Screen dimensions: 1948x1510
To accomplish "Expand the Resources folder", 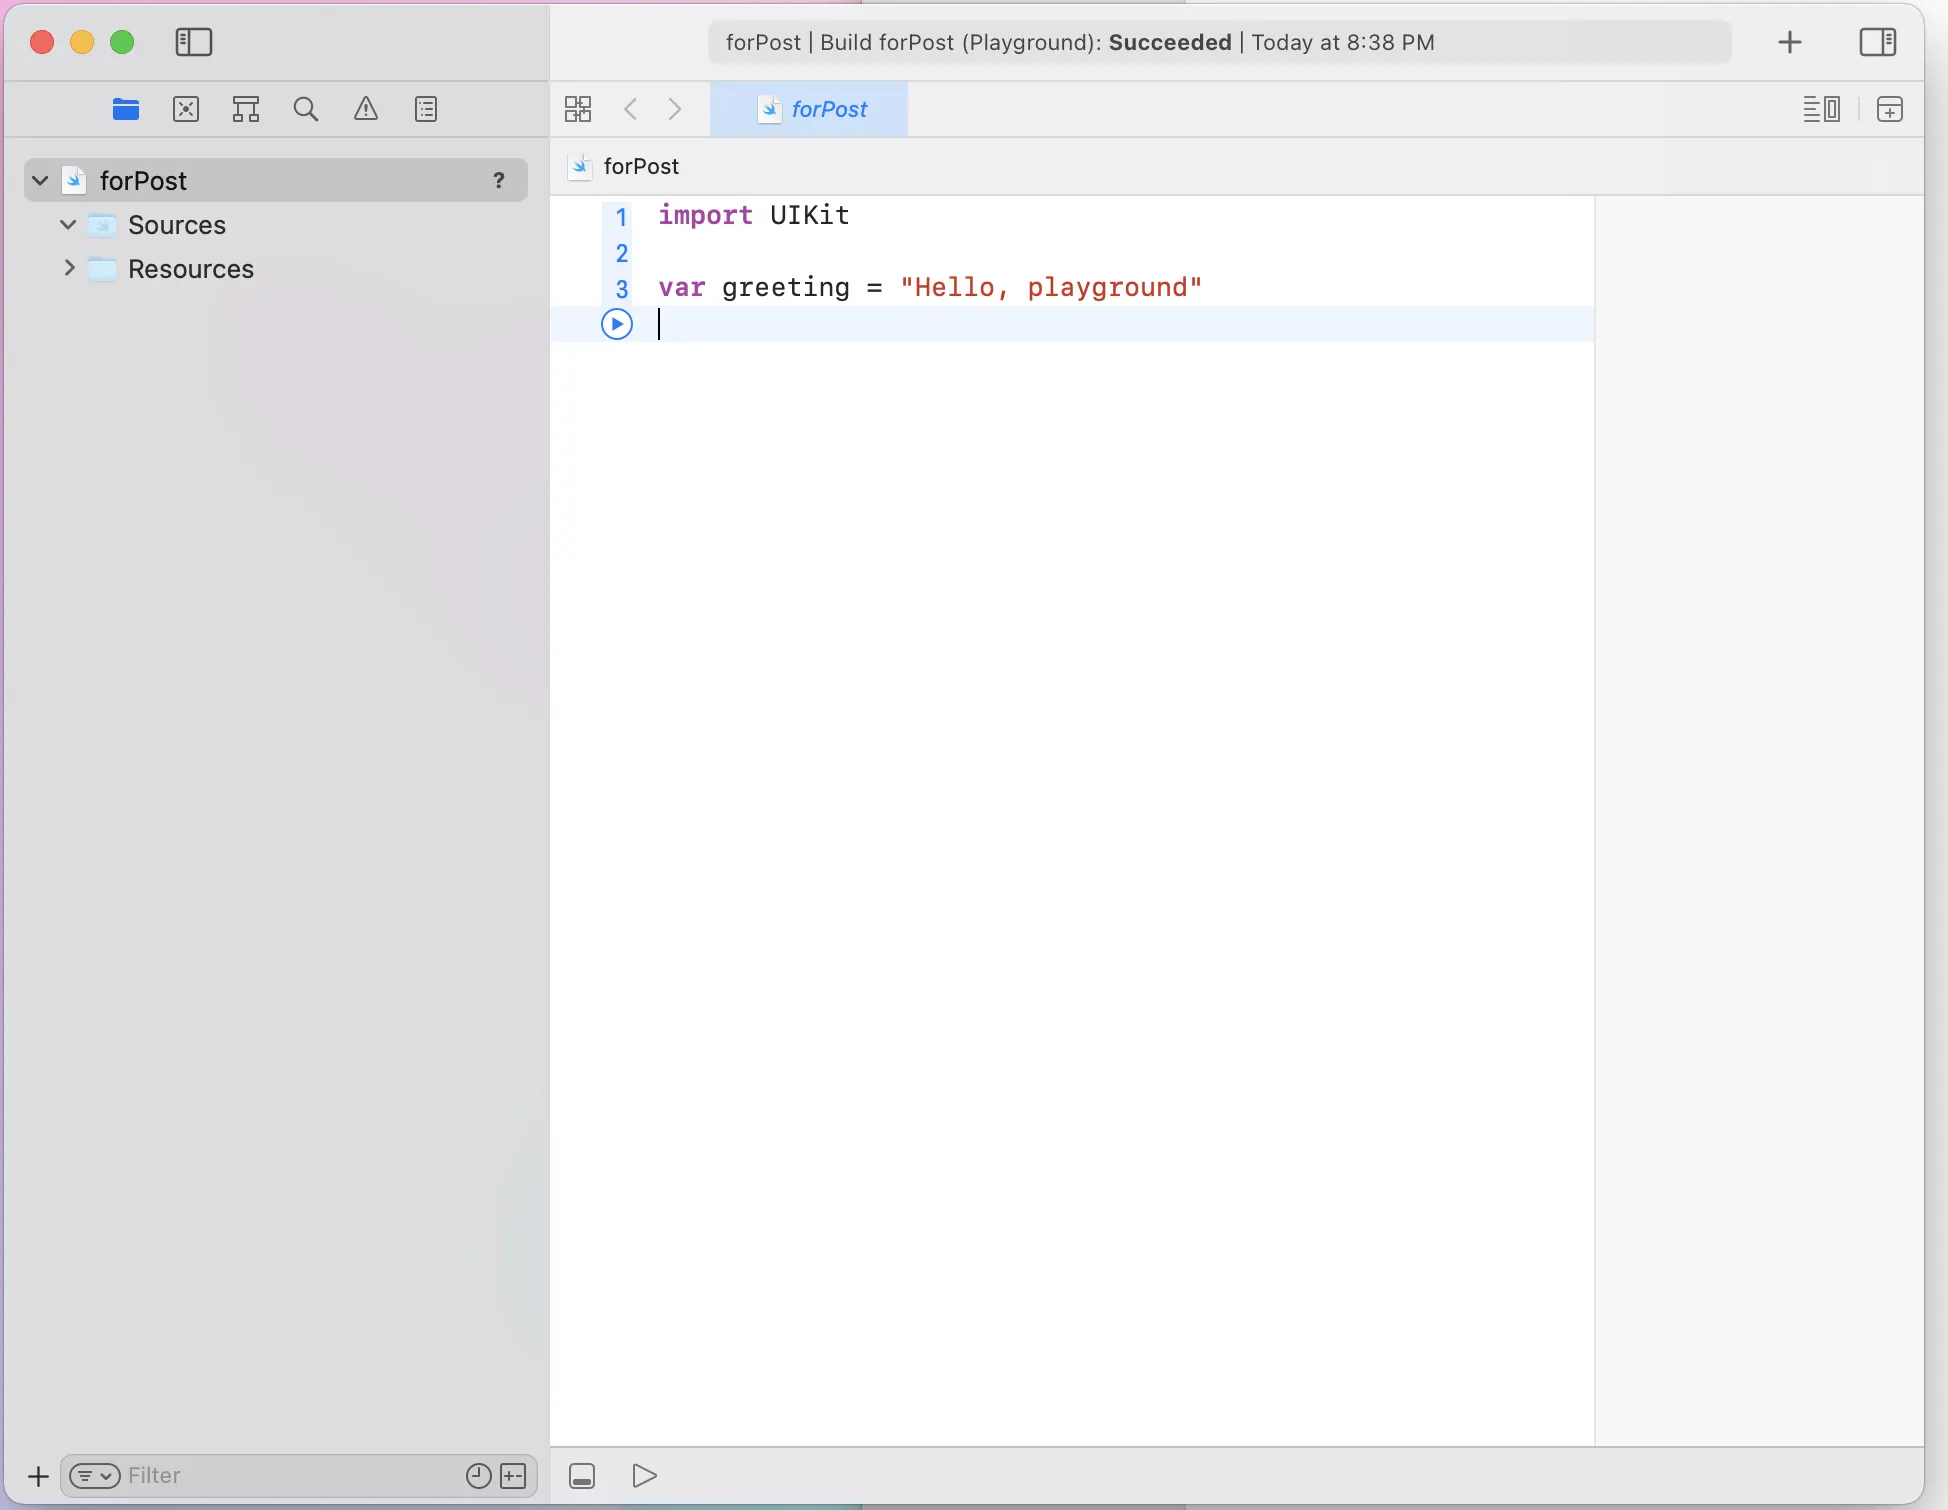I will point(68,269).
